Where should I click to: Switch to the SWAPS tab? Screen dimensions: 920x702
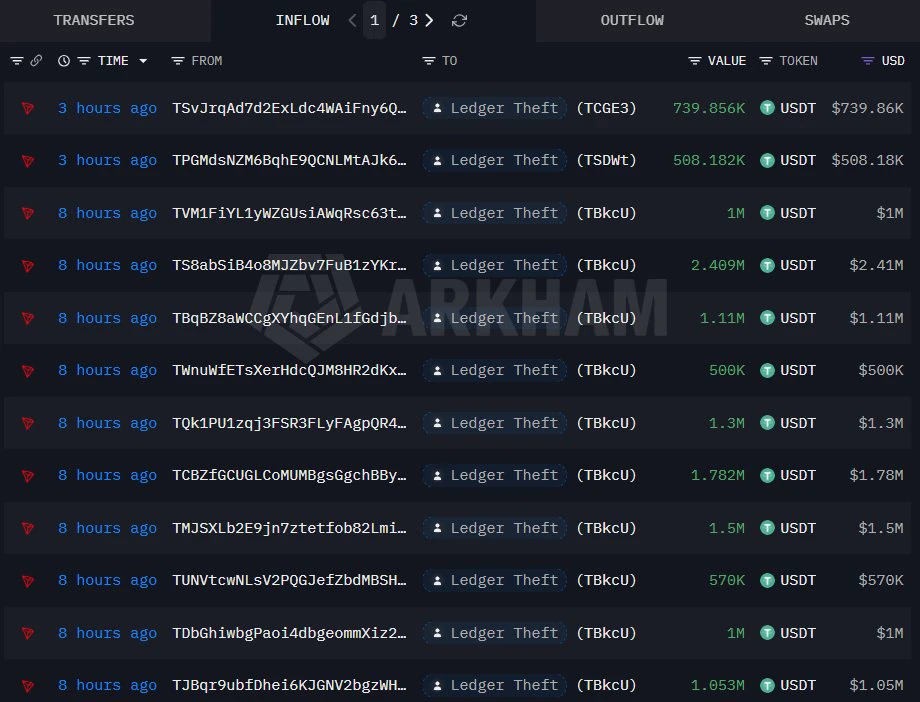tap(827, 21)
